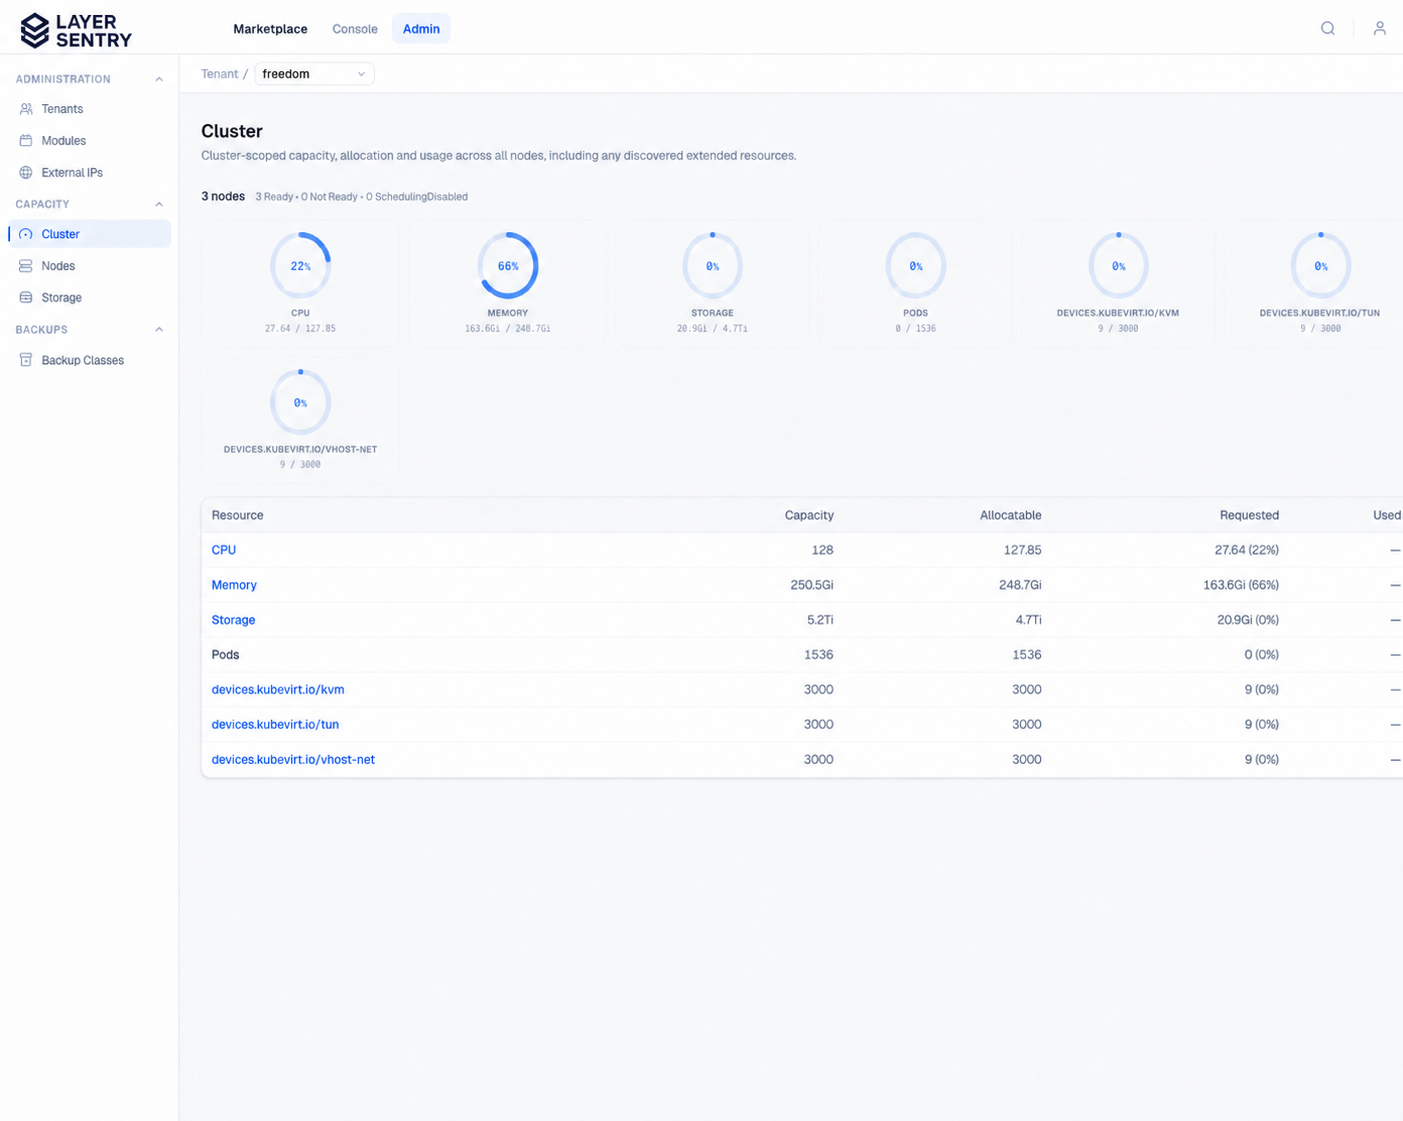Click the CPU allocatable value 127.85
1403x1121 pixels.
point(1022,550)
